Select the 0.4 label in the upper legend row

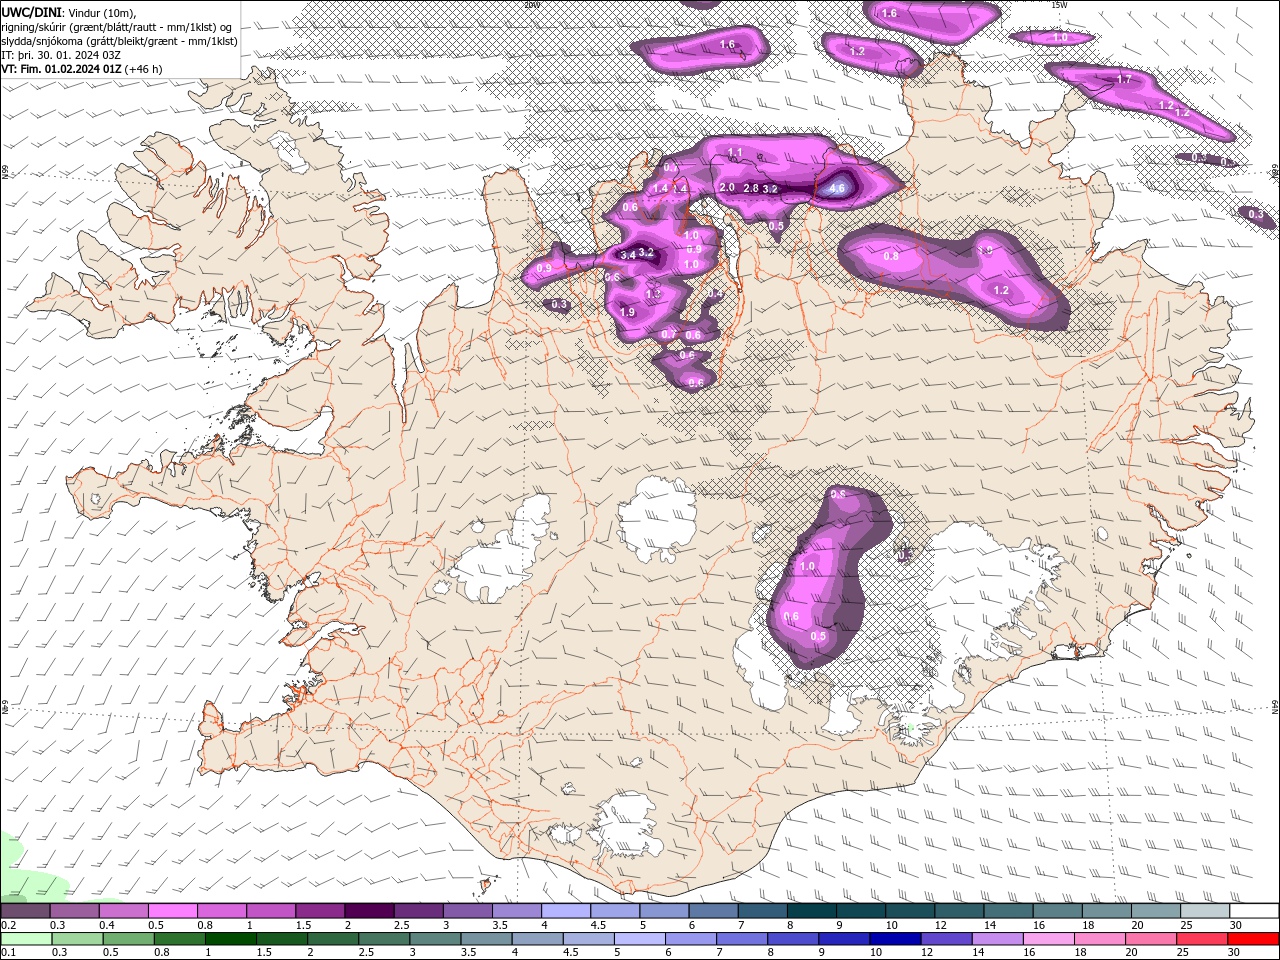click(x=105, y=925)
